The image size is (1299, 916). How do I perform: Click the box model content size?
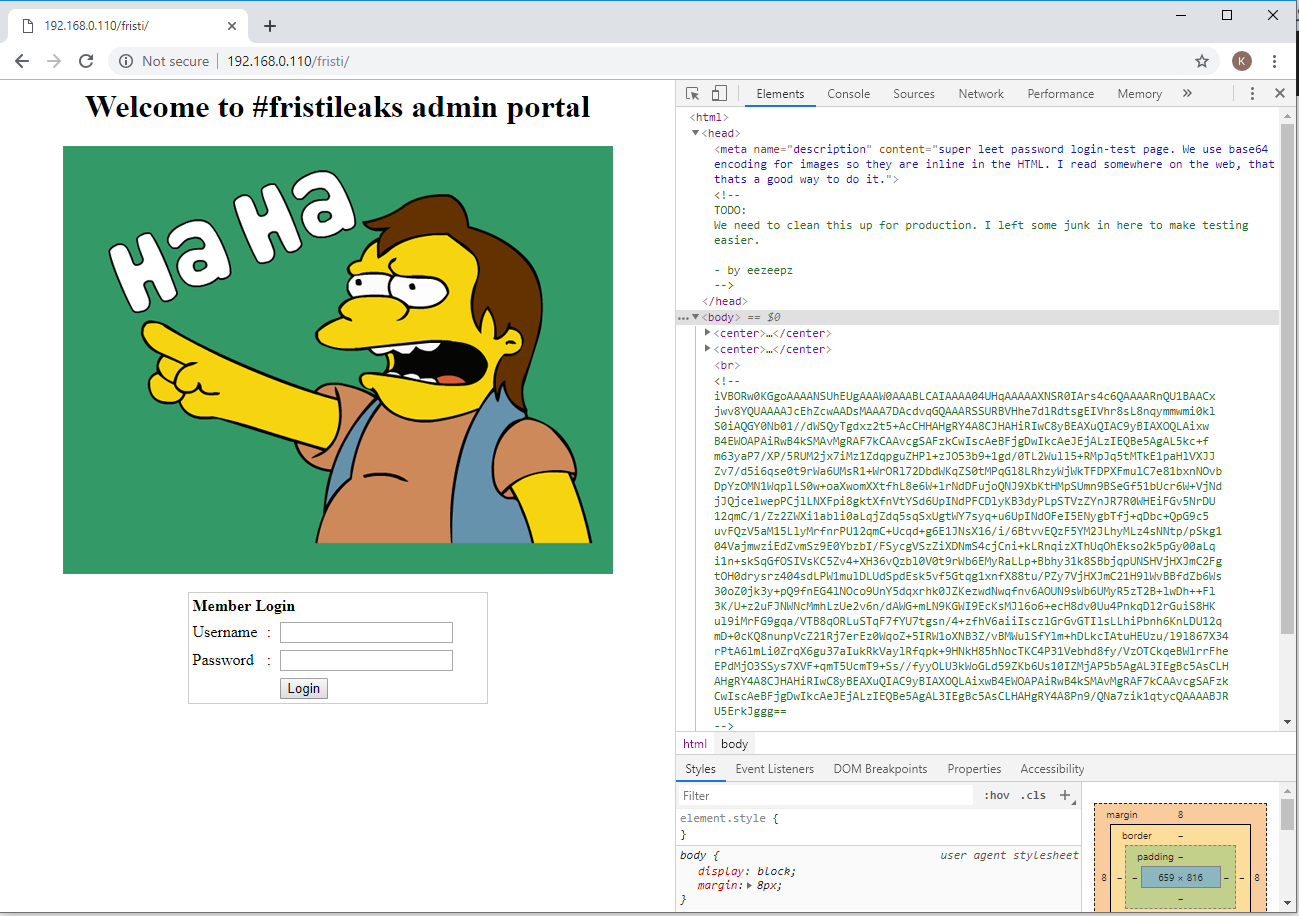tap(1180, 877)
